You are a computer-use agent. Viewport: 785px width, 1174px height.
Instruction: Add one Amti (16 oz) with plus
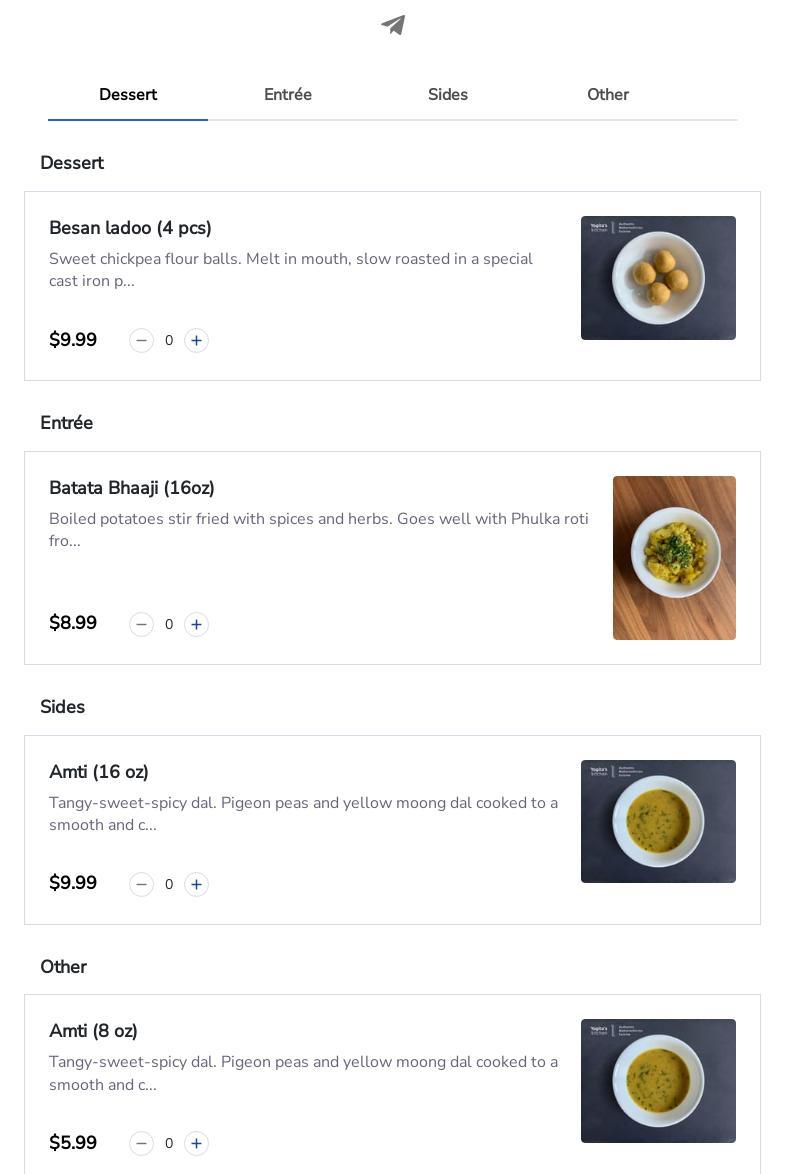pyautogui.click(x=196, y=885)
